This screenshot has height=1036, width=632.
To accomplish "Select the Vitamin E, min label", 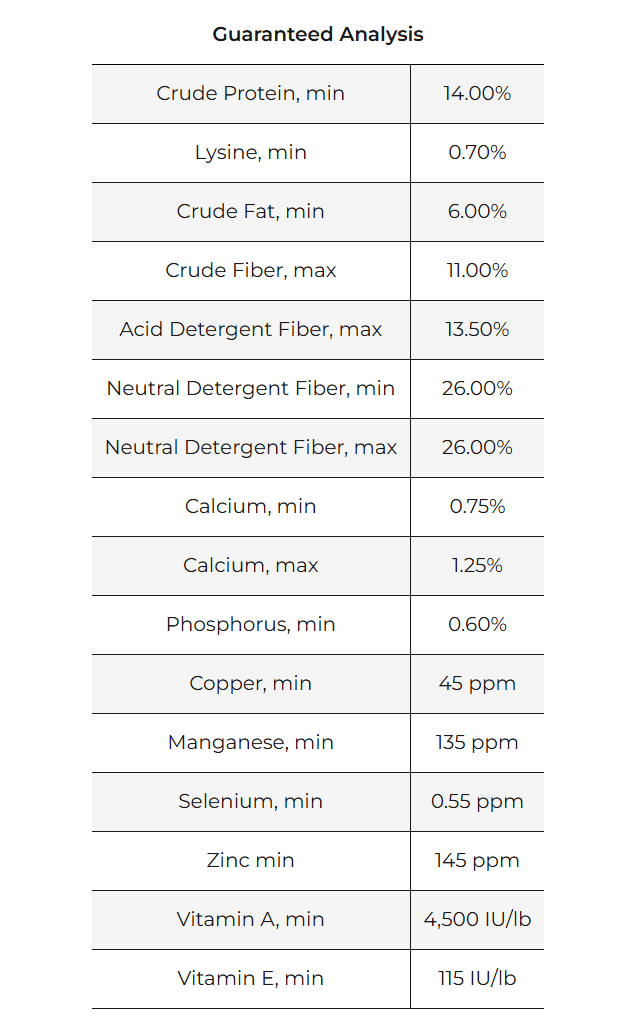I will 250,978.
